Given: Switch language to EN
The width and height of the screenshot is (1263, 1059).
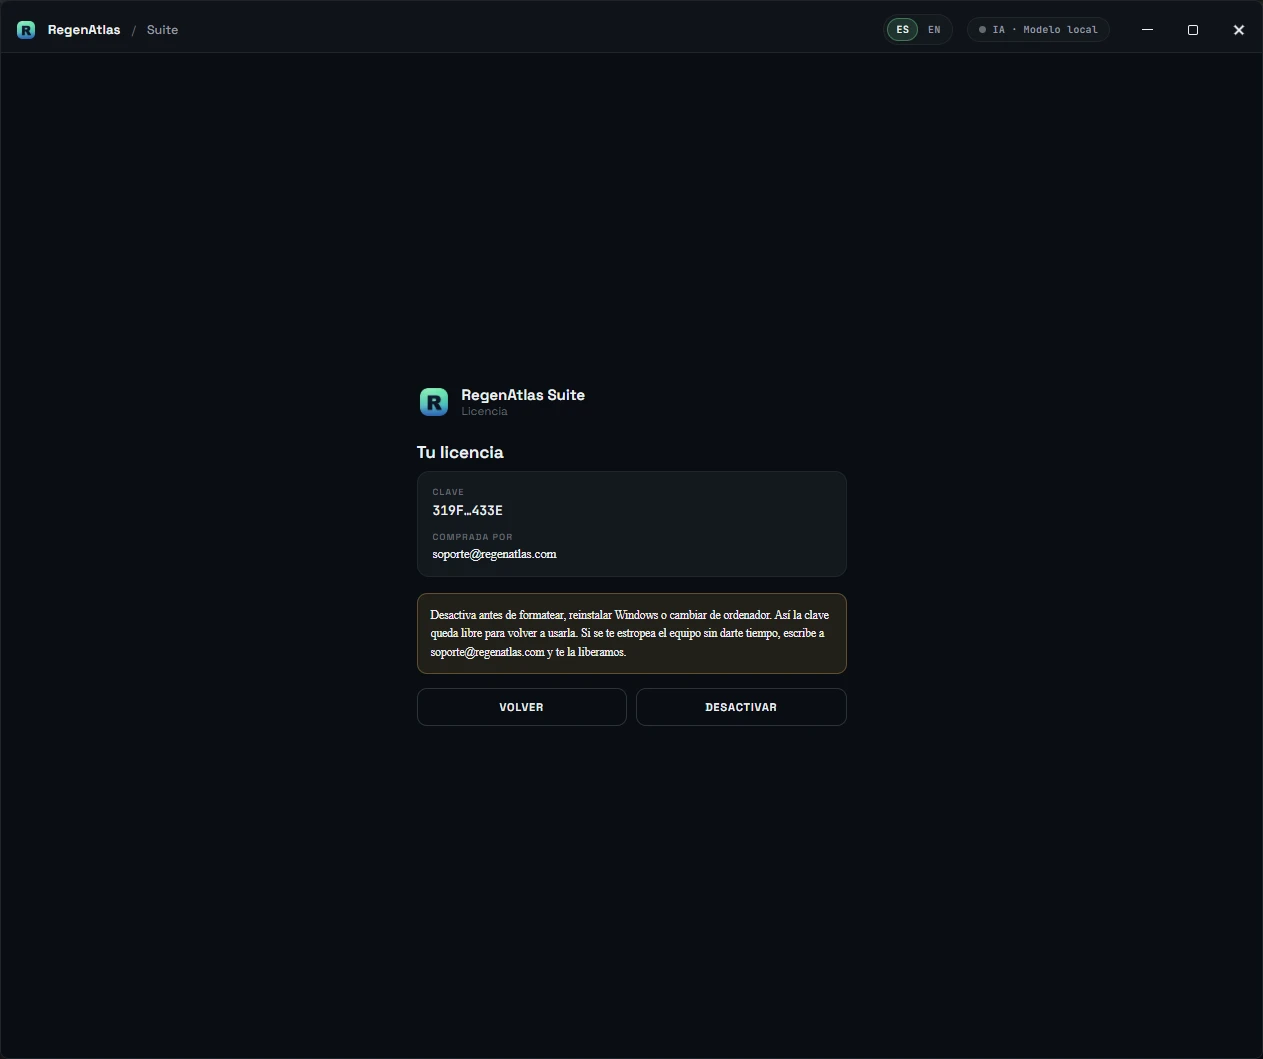Looking at the screenshot, I should pyautogui.click(x=934, y=30).
